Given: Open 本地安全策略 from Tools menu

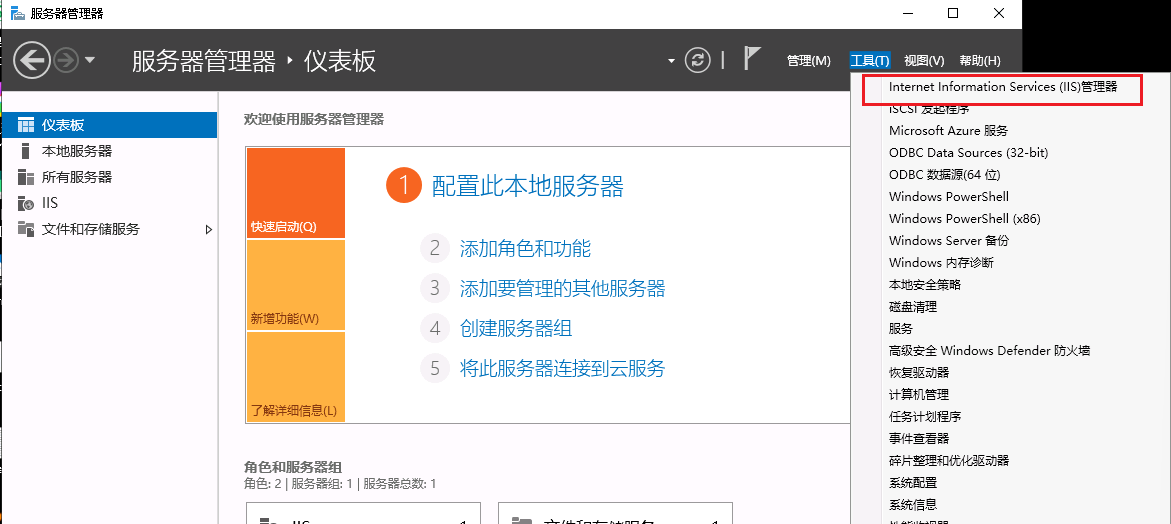Looking at the screenshot, I should [x=925, y=284].
